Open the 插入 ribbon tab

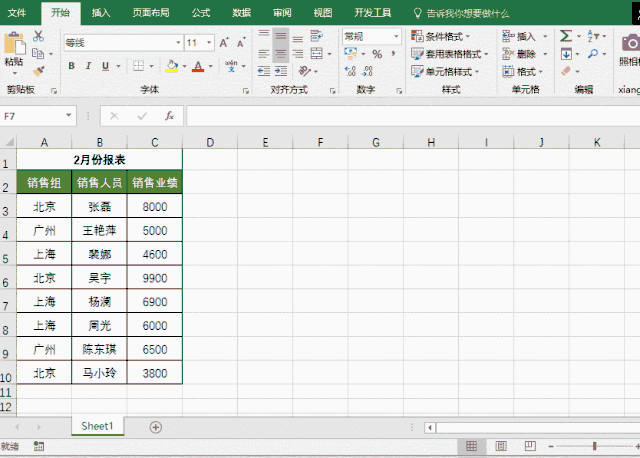coord(101,13)
